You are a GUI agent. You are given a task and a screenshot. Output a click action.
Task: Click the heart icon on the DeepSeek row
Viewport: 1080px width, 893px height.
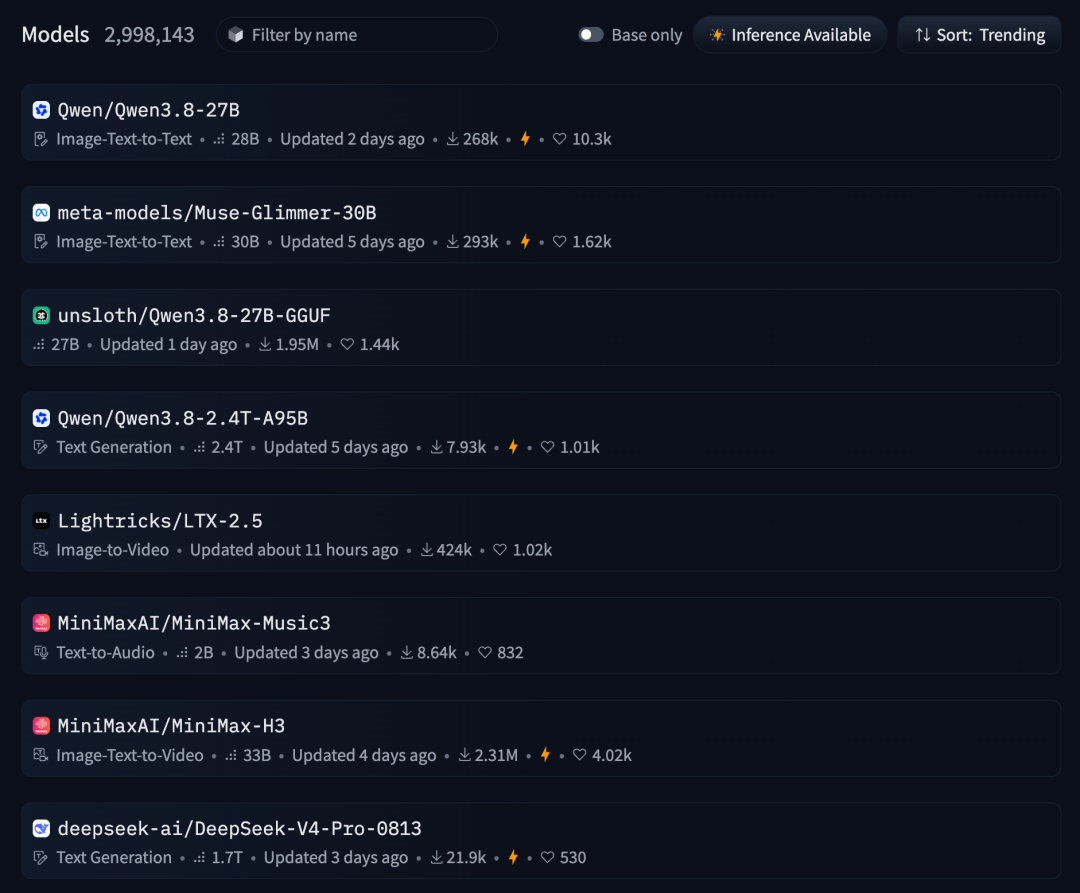548,857
